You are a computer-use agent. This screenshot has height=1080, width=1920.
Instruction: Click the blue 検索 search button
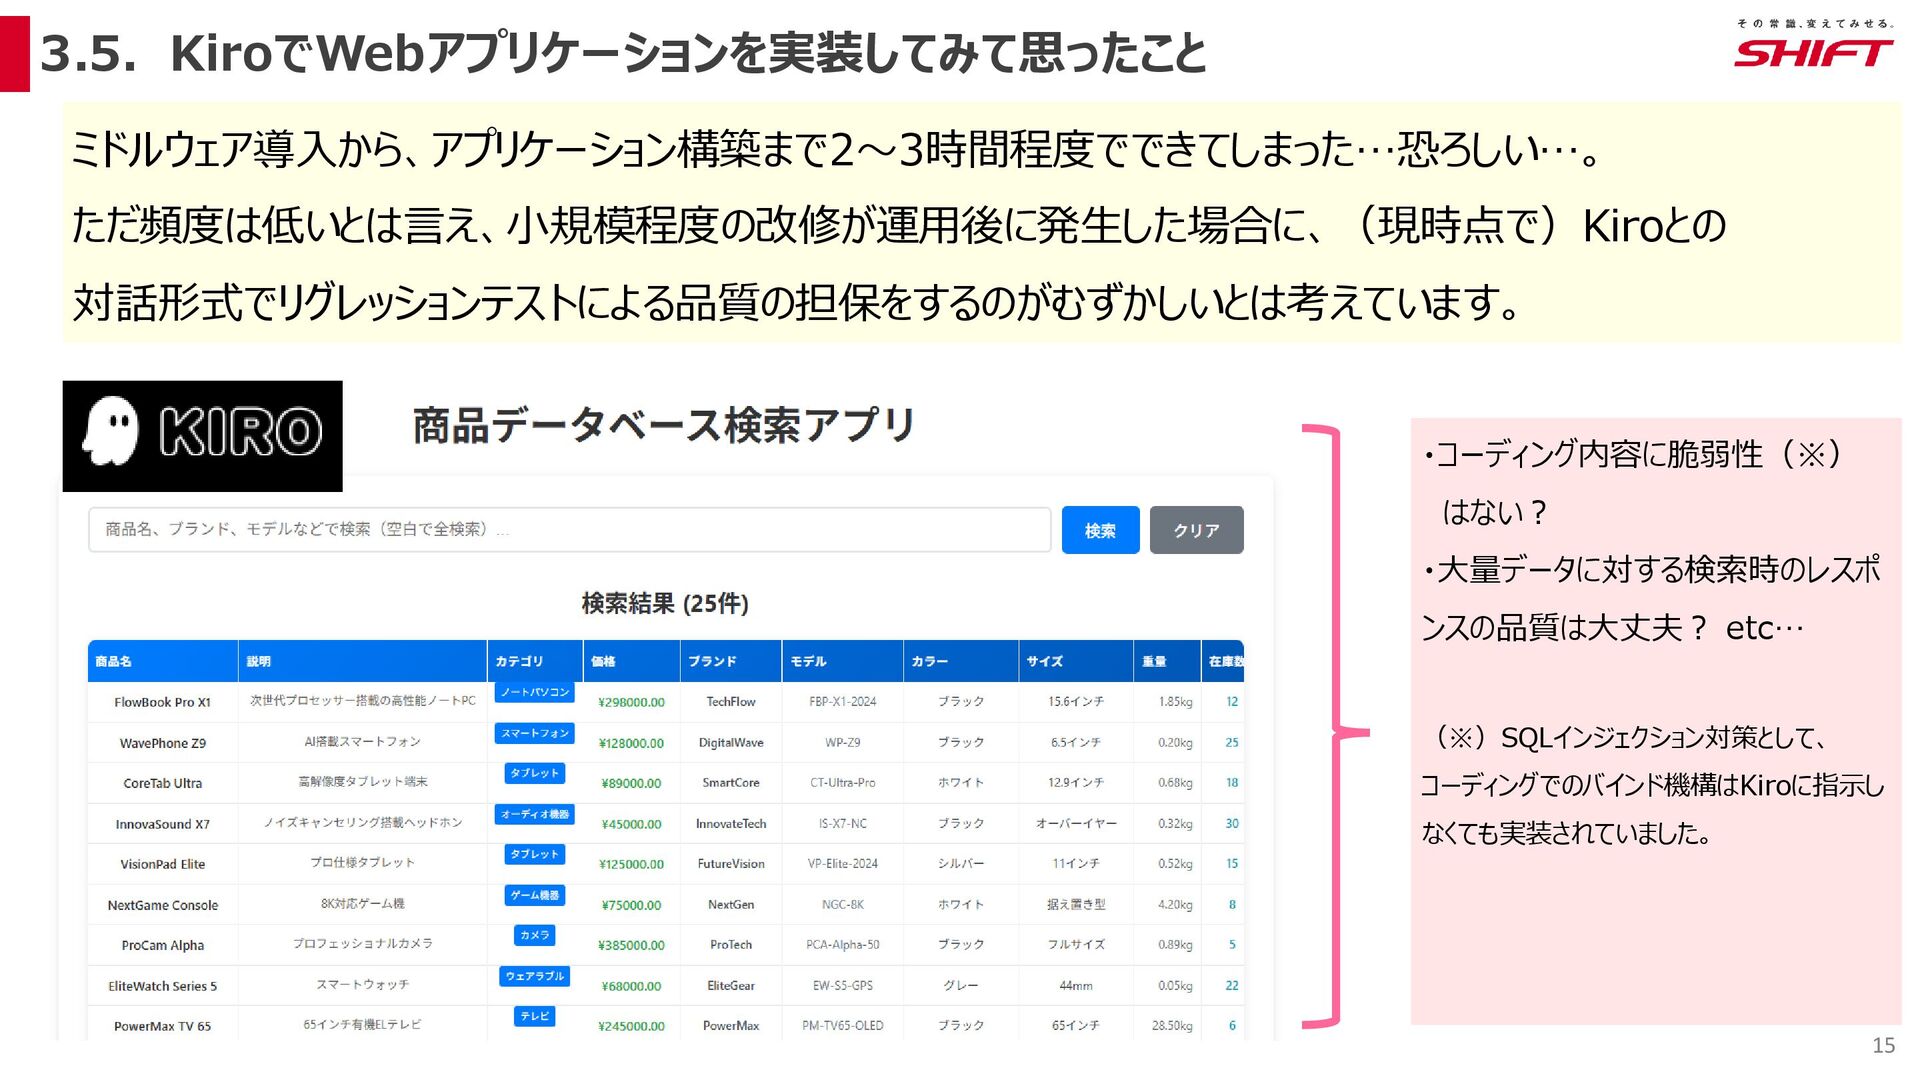click(1100, 530)
